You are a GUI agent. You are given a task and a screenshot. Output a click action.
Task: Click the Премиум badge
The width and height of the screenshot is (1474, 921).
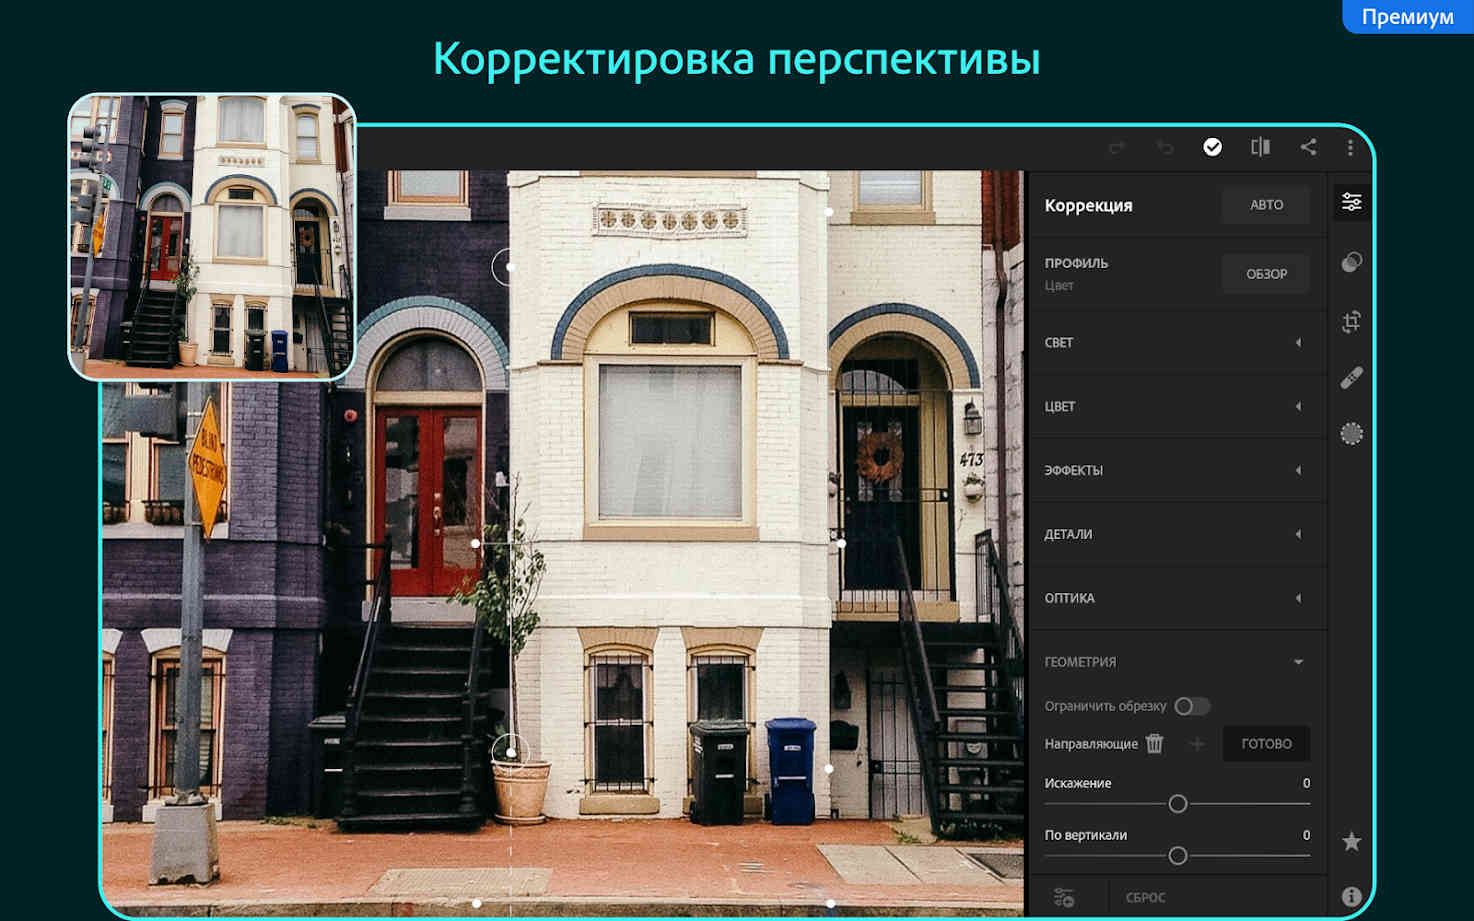[x=1408, y=17]
